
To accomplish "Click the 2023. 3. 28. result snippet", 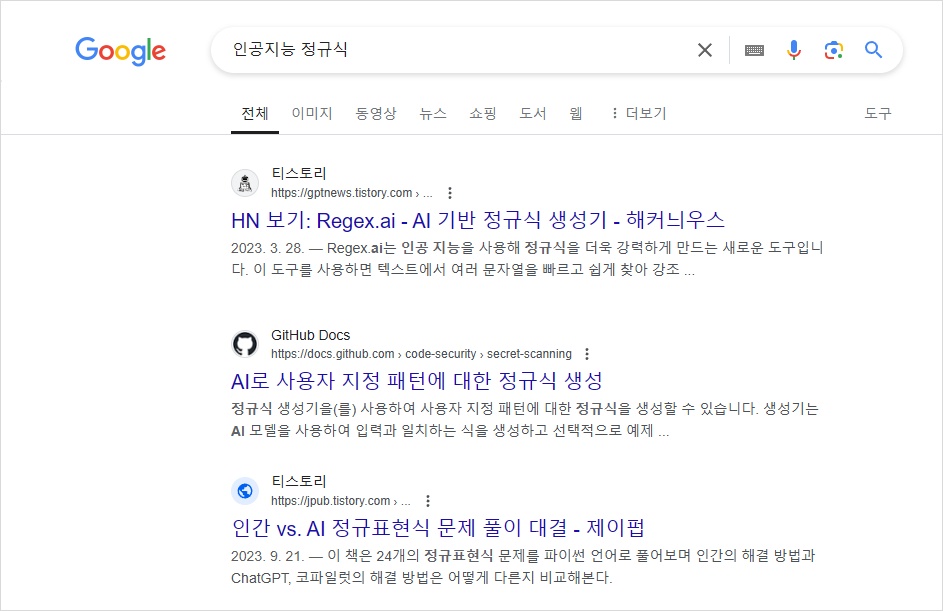I will (527, 259).
